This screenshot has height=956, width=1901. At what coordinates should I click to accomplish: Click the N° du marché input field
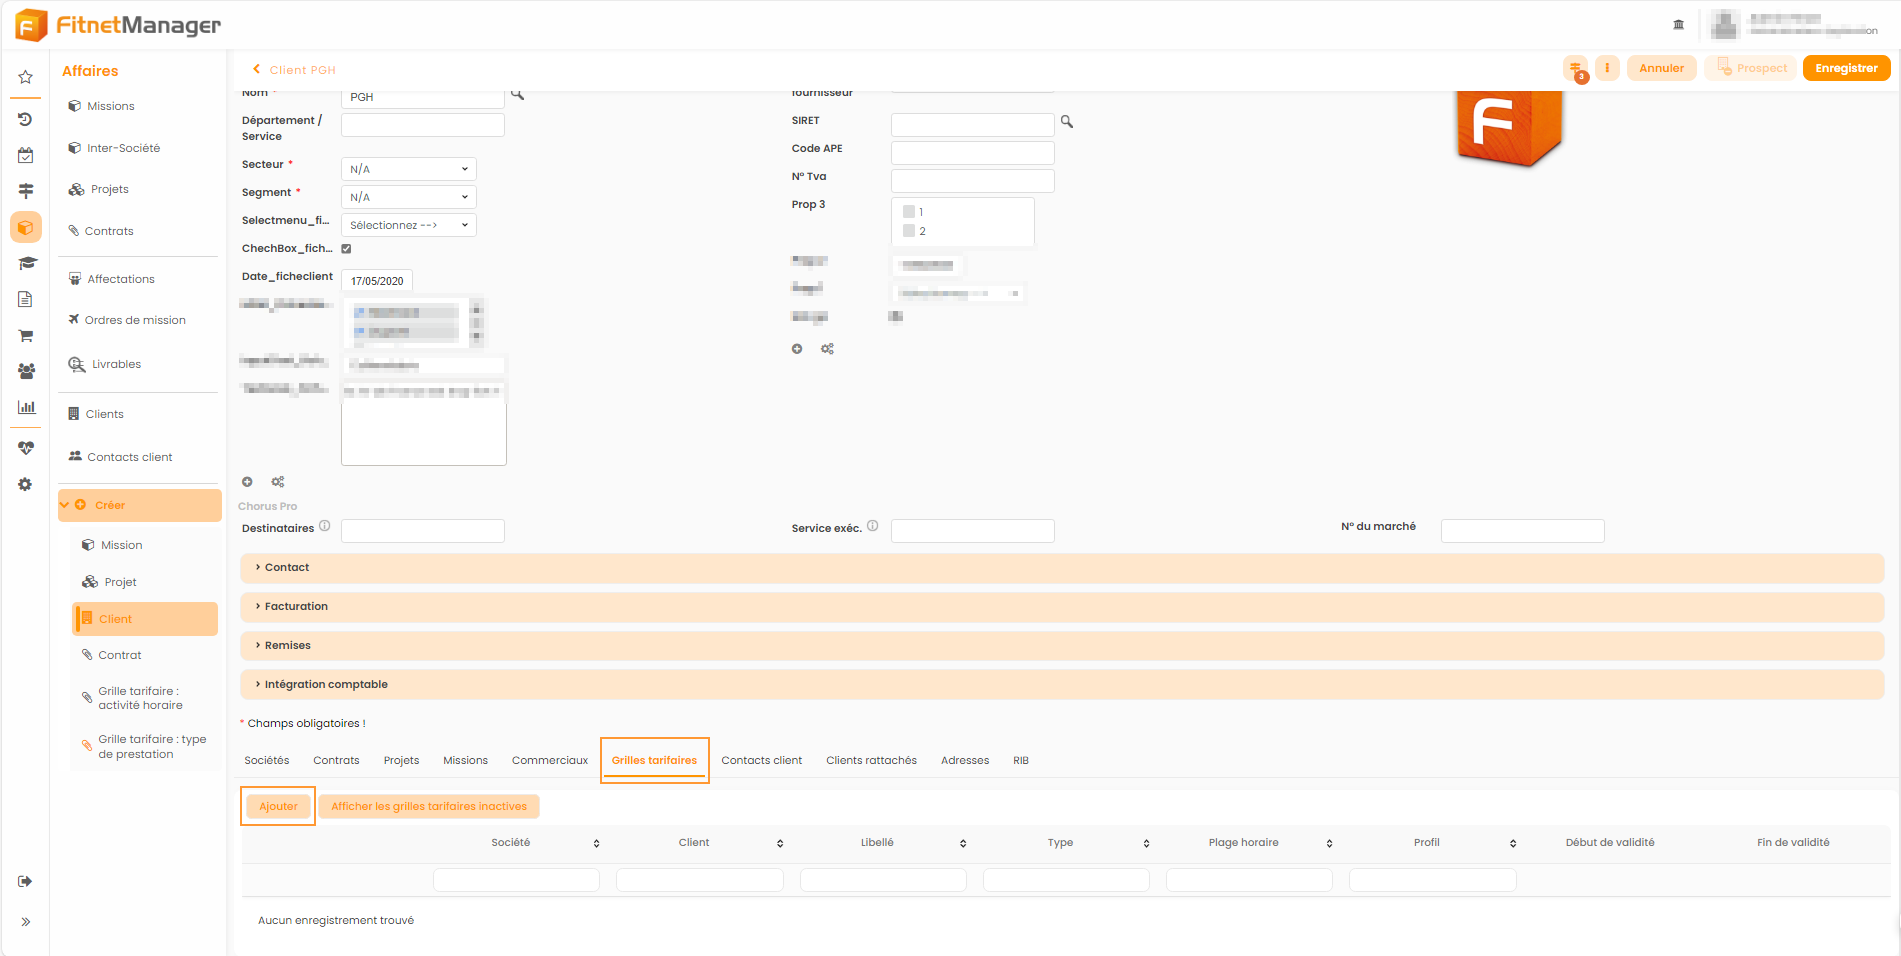pyautogui.click(x=1522, y=531)
